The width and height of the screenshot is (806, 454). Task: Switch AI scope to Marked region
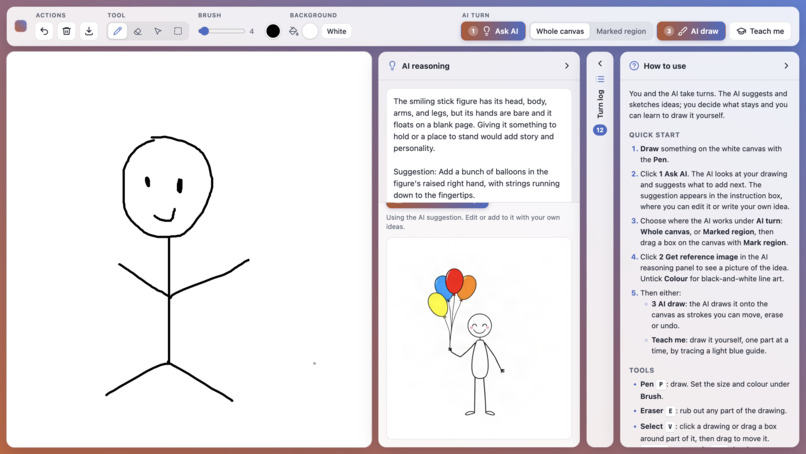click(x=621, y=31)
